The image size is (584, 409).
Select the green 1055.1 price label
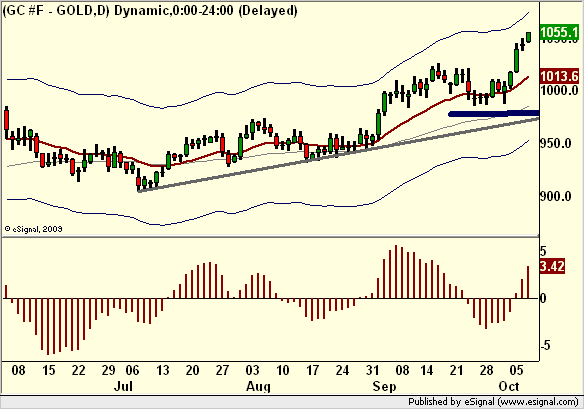pos(560,32)
